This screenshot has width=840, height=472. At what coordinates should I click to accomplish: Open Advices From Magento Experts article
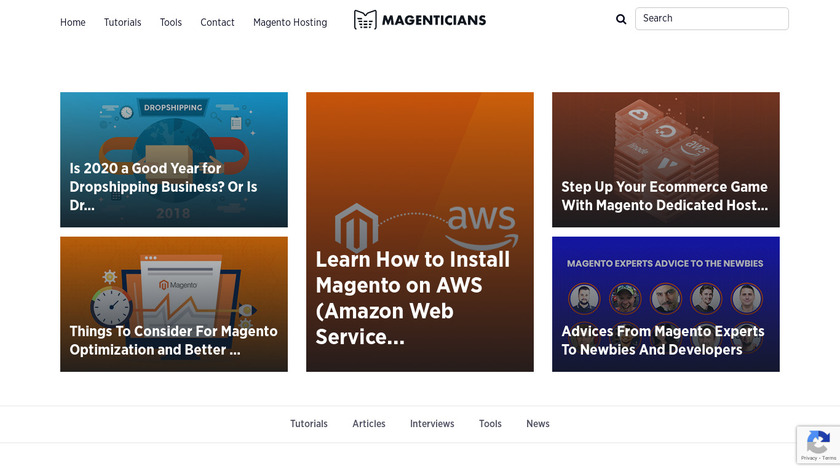pos(666,304)
